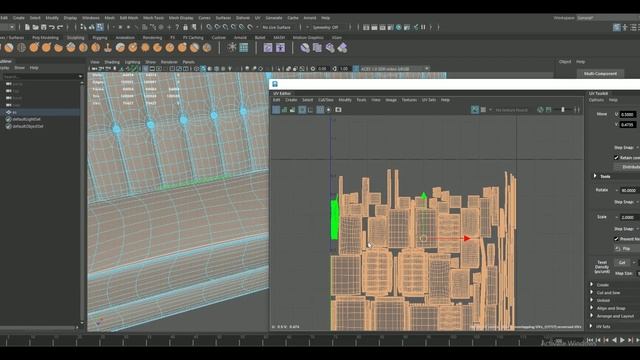Click the New Scene icon in status line
The width and height of the screenshot is (640, 360).
[x=27, y=27]
